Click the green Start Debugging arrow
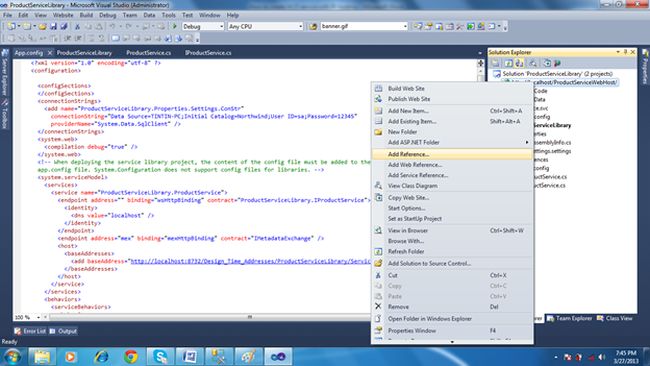 pyautogui.click(x=175, y=26)
